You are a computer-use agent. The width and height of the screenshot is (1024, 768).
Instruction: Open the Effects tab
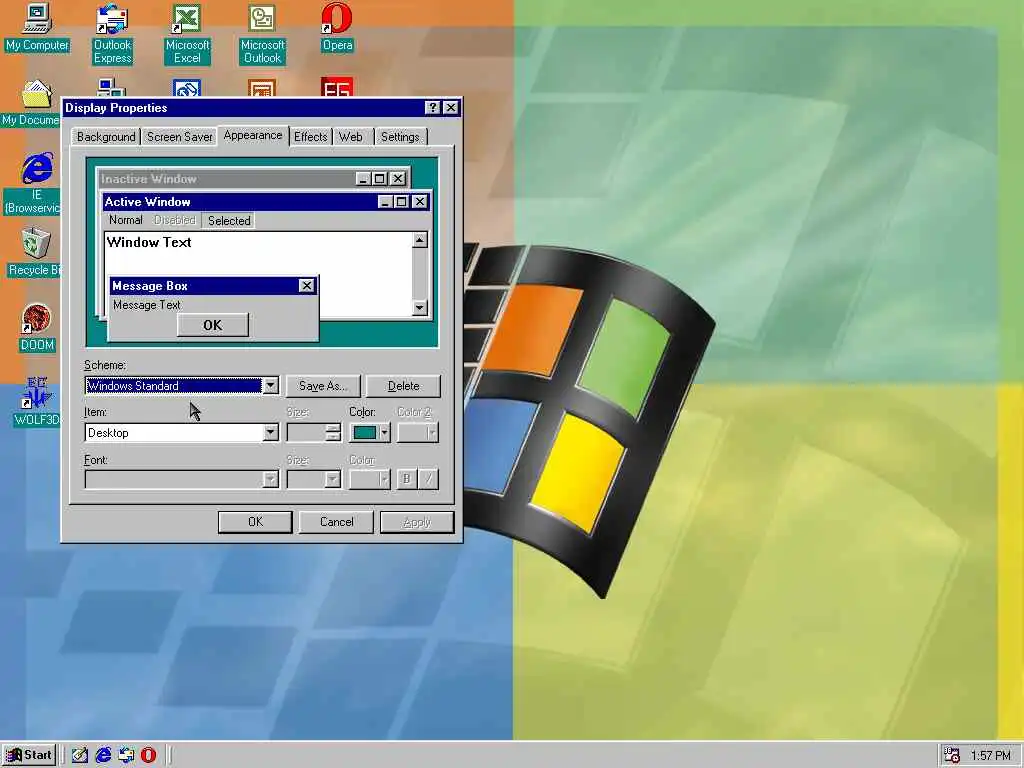[x=310, y=136]
